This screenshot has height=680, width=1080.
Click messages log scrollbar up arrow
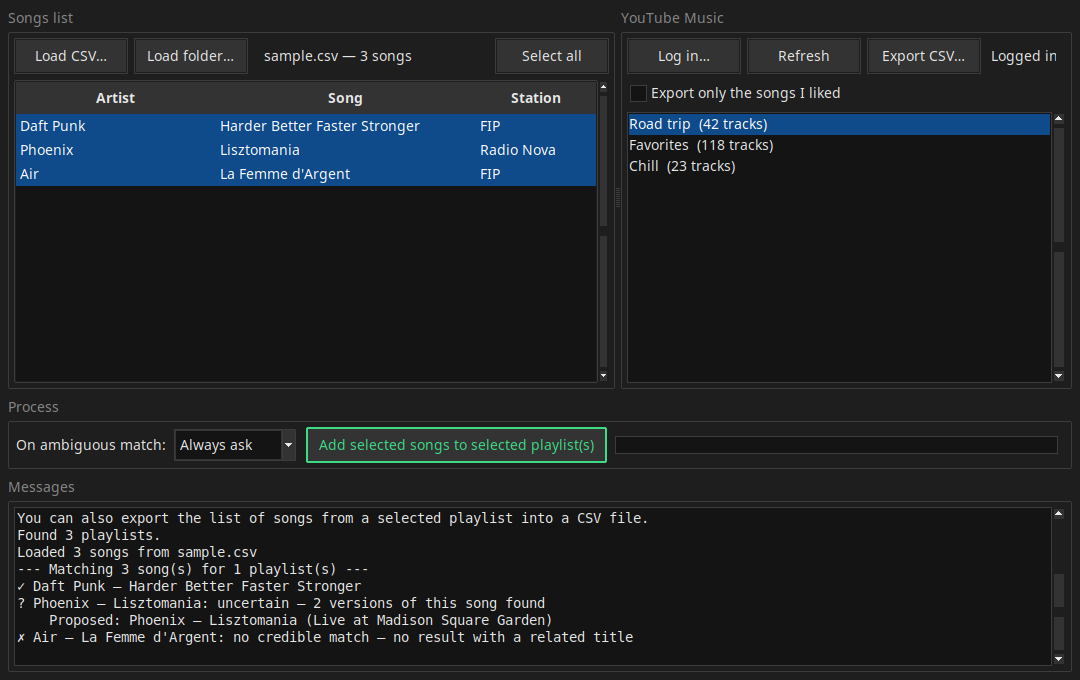click(1059, 513)
